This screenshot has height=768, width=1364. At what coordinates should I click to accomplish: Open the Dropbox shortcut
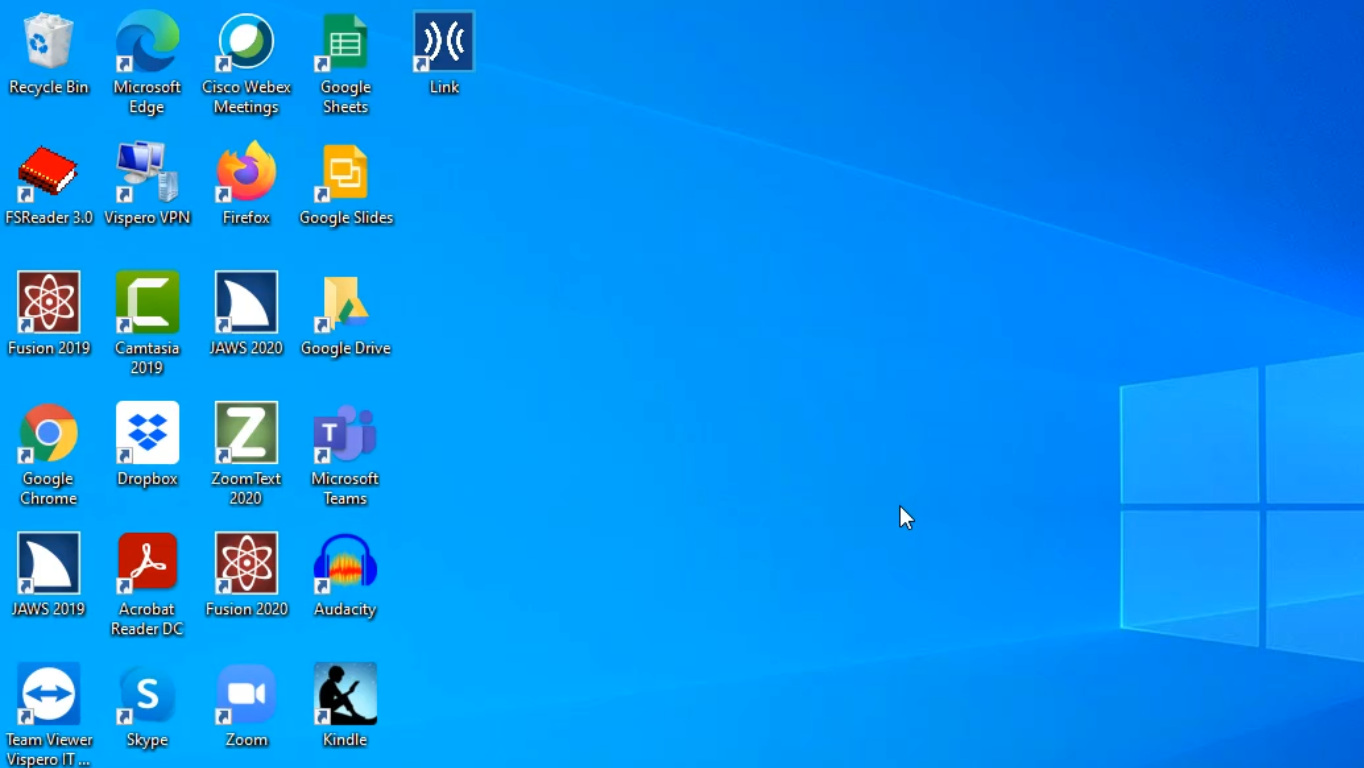click(x=147, y=433)
